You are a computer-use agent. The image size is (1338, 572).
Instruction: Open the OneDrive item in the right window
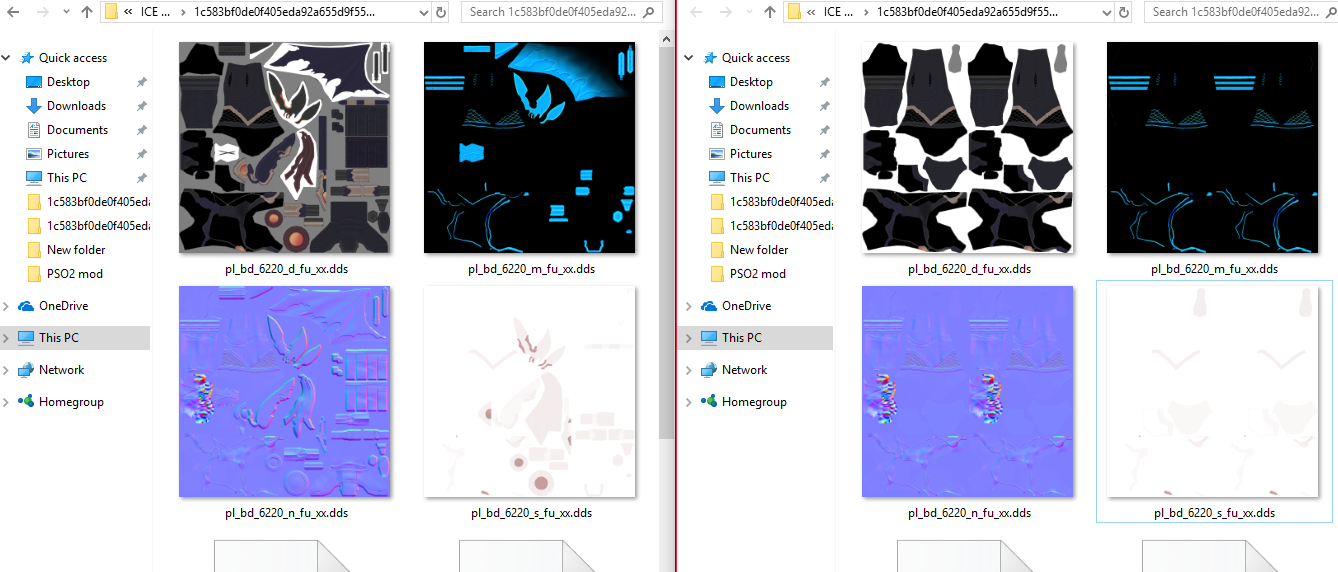[751, 306]
